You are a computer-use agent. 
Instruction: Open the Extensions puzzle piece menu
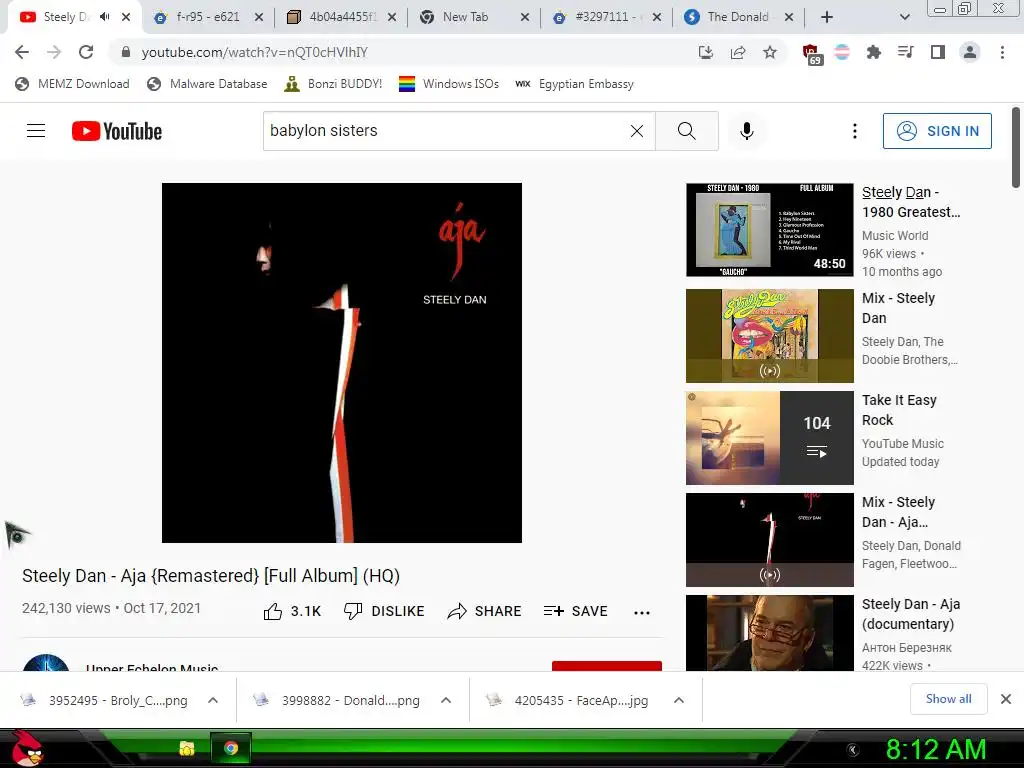pyautogui.click(x=873, y=52)
